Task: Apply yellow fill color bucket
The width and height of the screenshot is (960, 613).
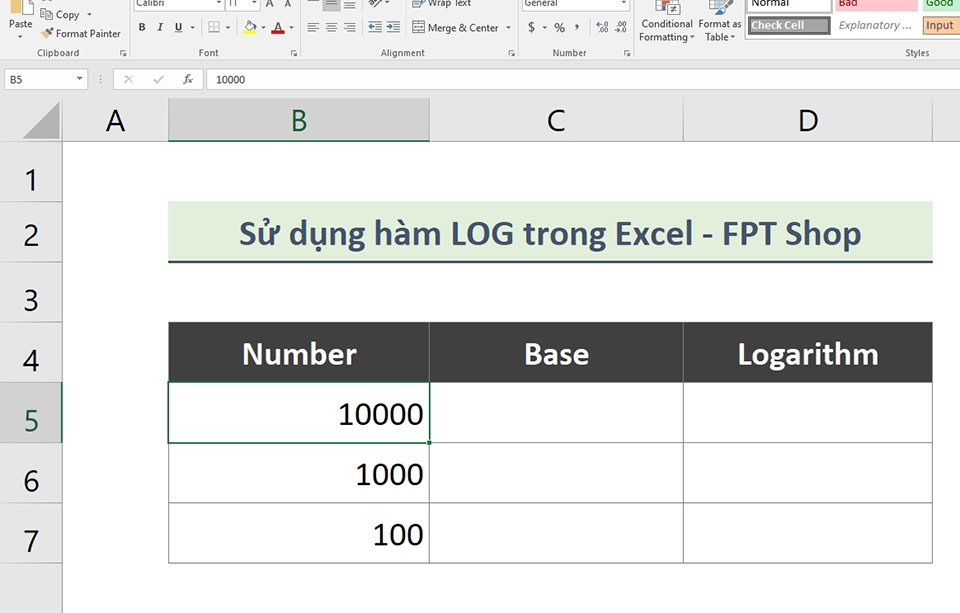Action: [250, 28]
